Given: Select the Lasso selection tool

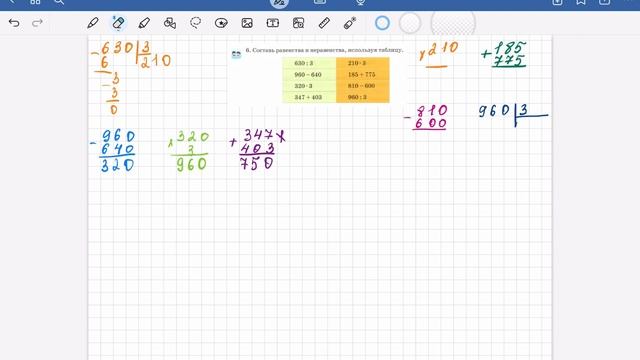Looking at the screenshot, I should 196,23.
